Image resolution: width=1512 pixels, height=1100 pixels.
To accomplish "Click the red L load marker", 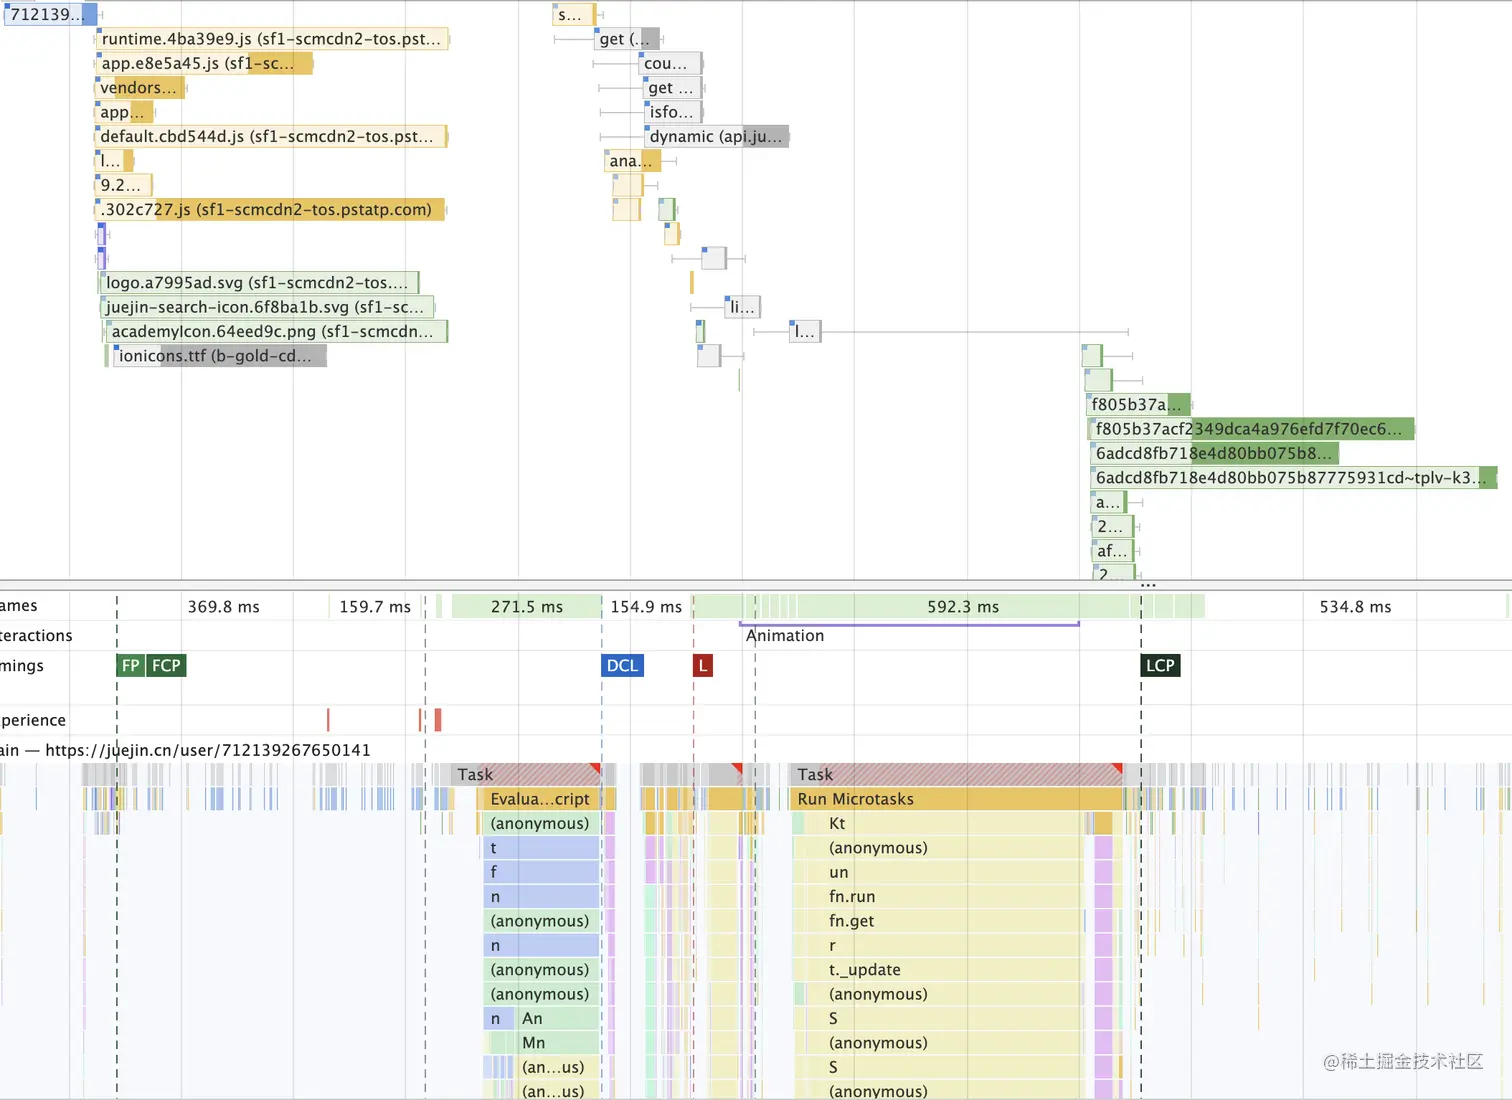I will click(x=703, y=666).
